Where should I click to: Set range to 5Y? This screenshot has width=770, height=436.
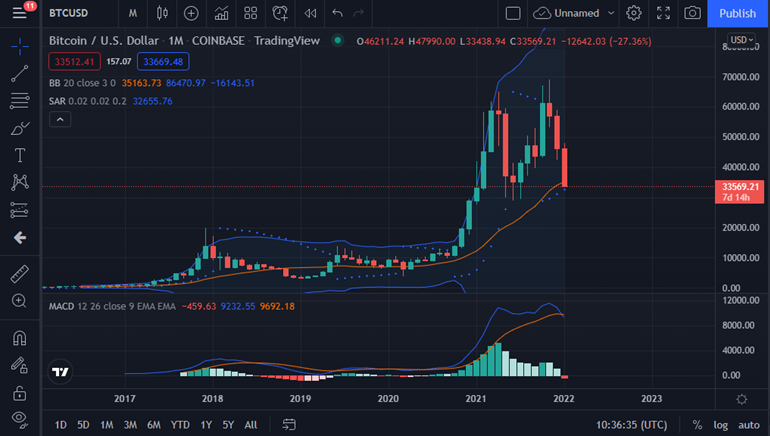pos(228,425)
